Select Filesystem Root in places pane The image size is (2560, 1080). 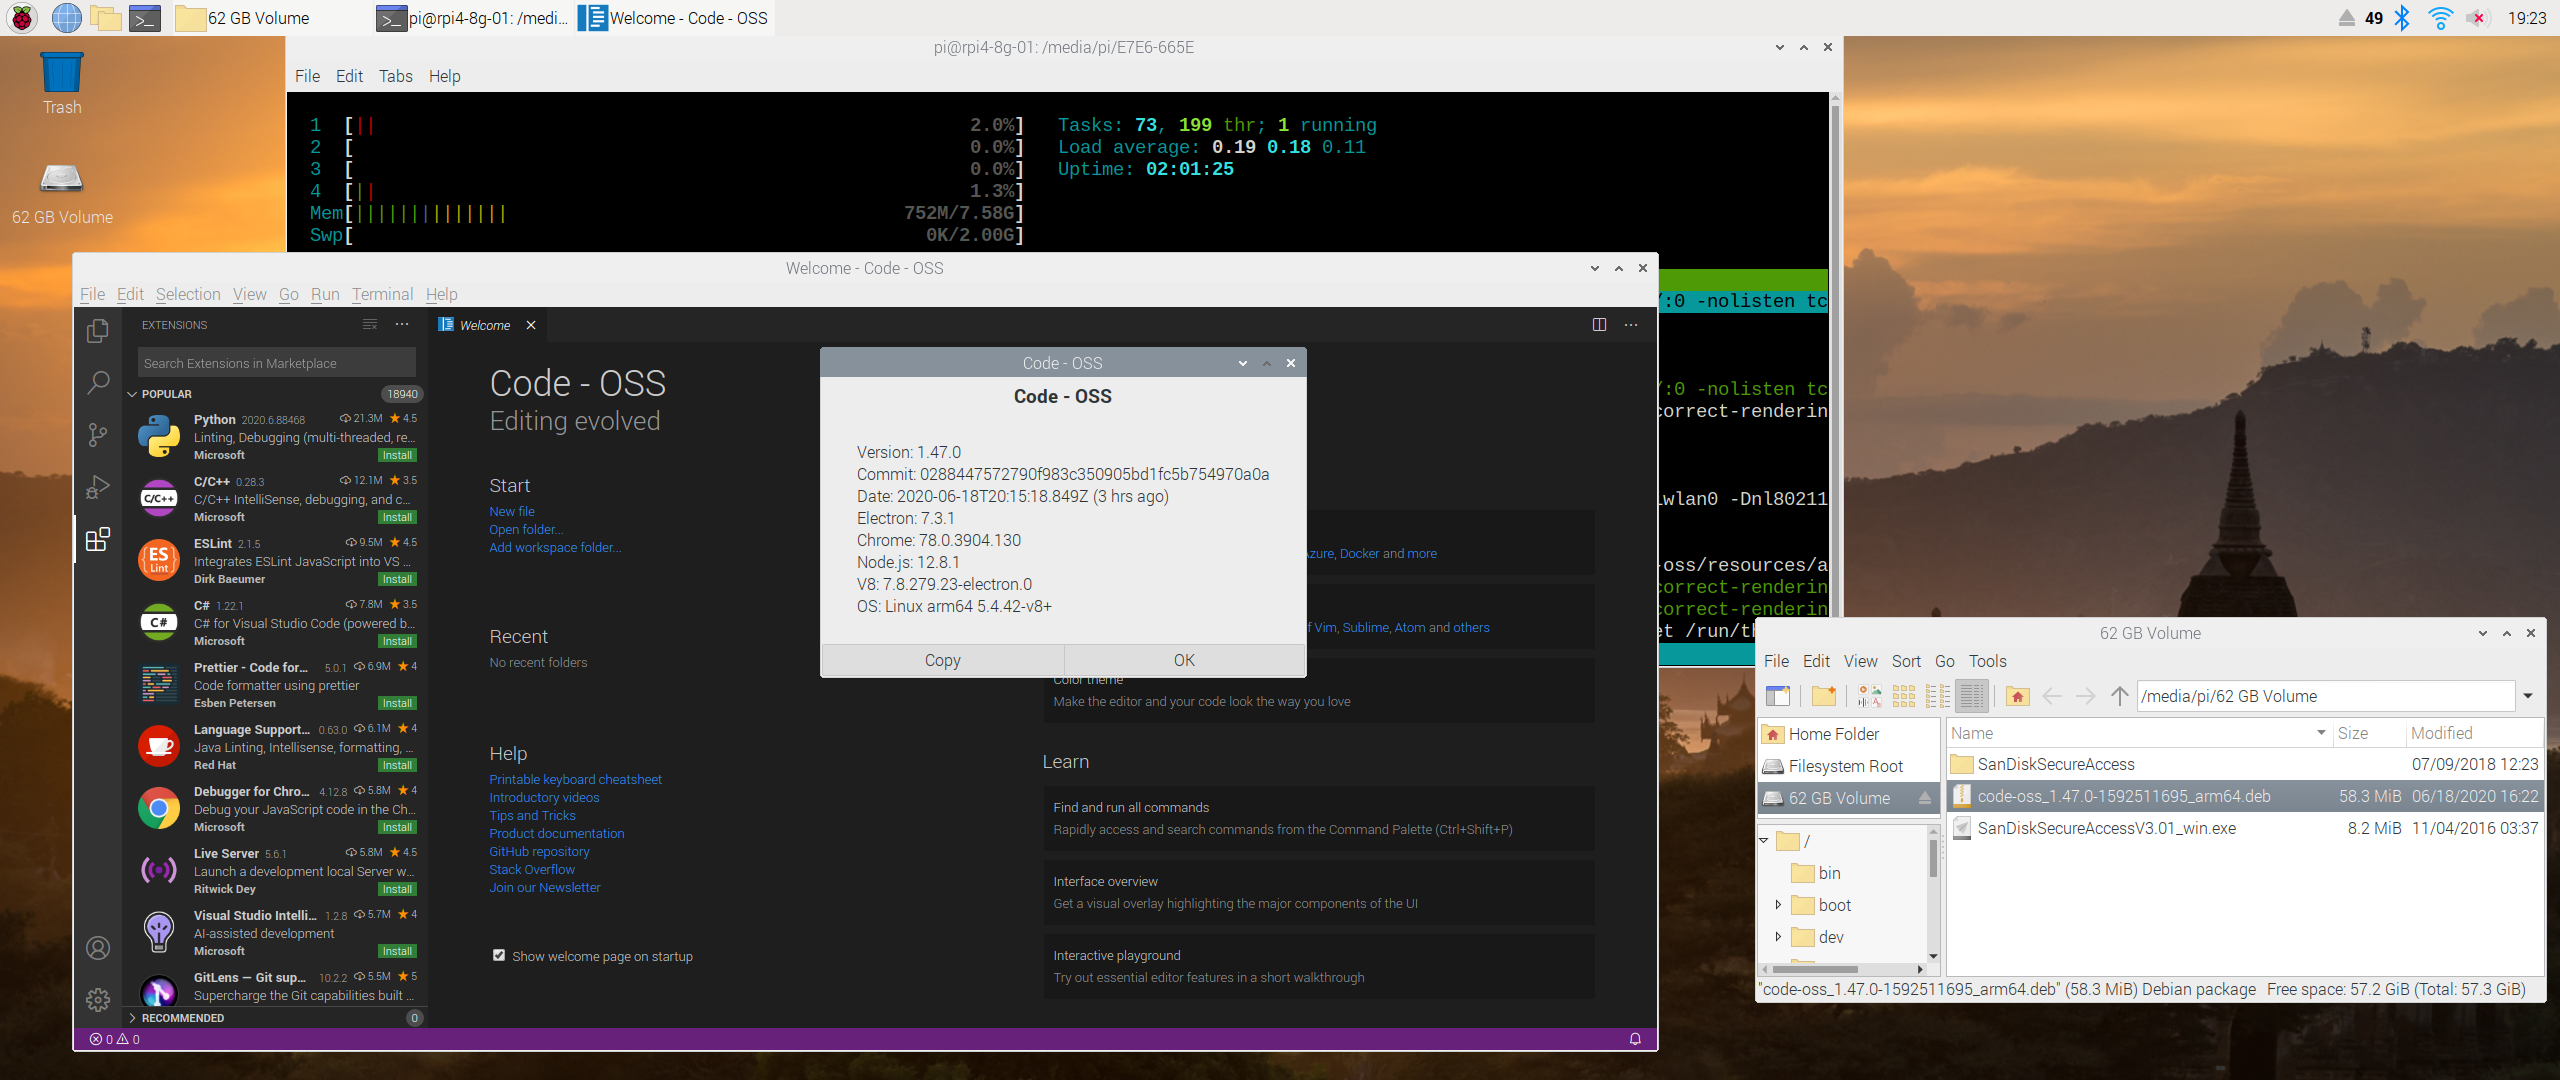pos(1848,766)
